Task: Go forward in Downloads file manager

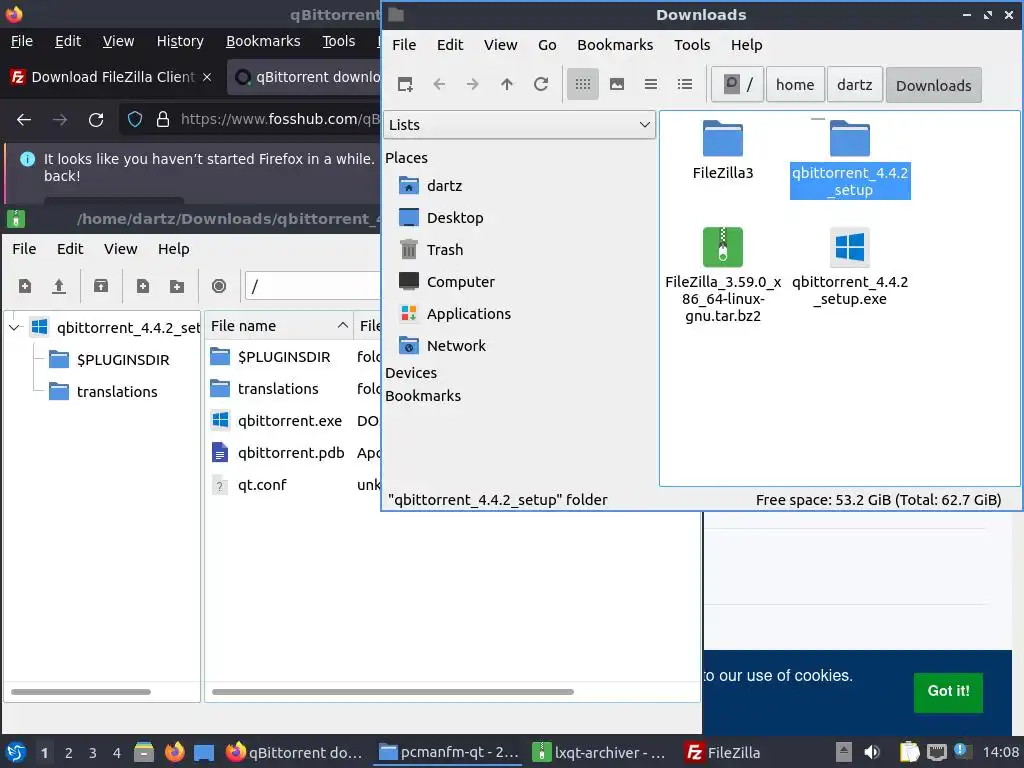Action: coord(473,84)
